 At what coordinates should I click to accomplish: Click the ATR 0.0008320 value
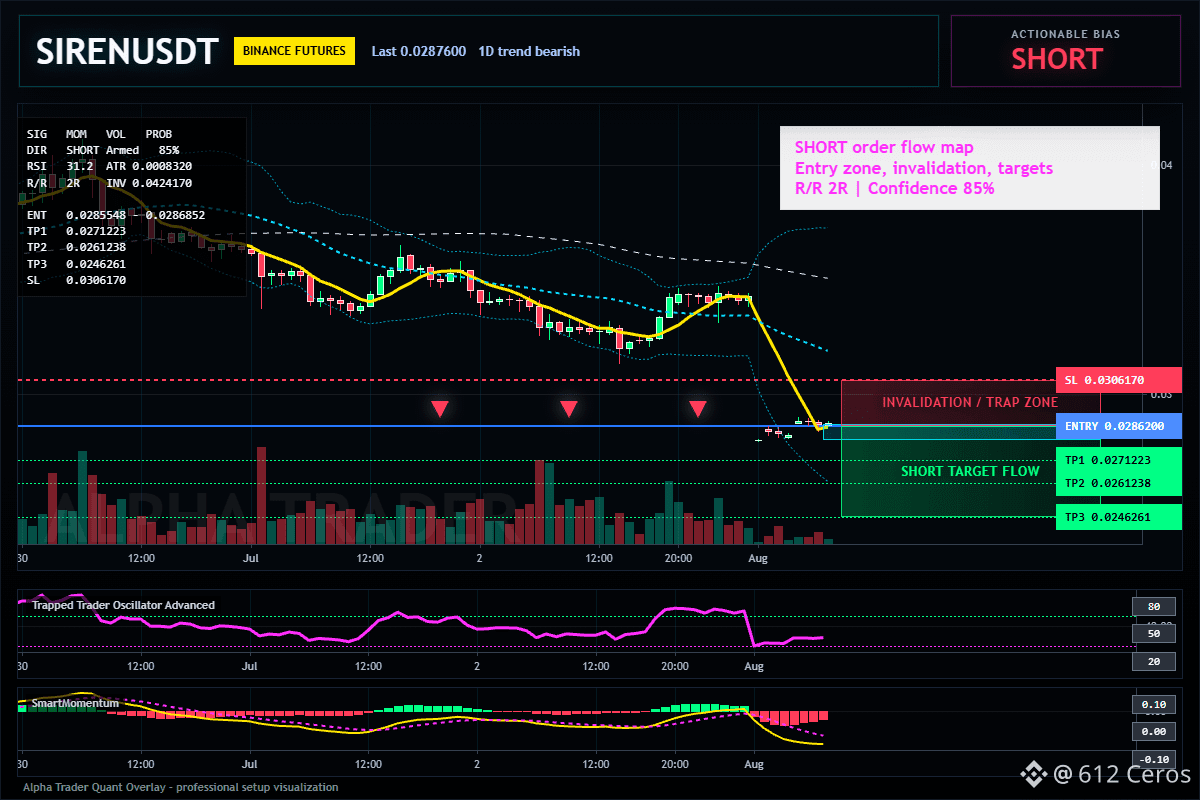(x=149, y=166)
